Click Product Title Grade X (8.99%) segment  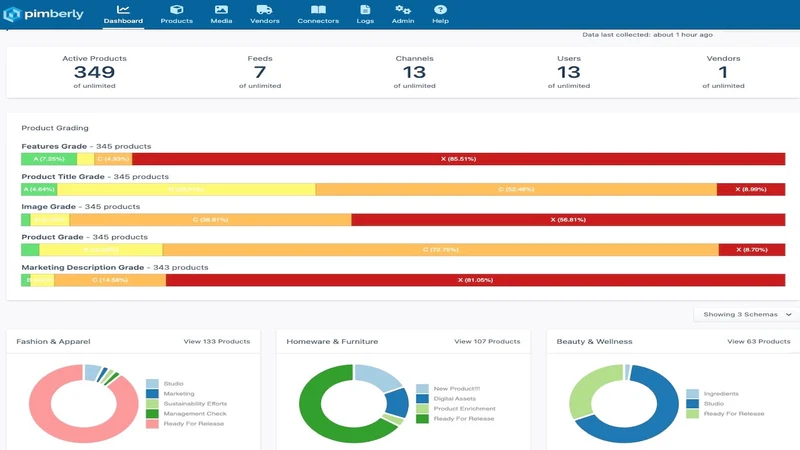point(751,189)
